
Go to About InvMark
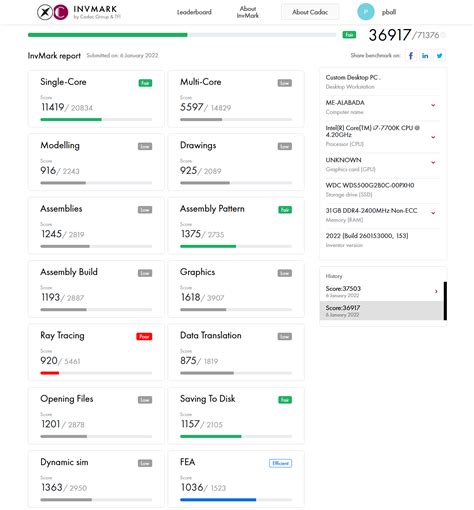(248, 12)
